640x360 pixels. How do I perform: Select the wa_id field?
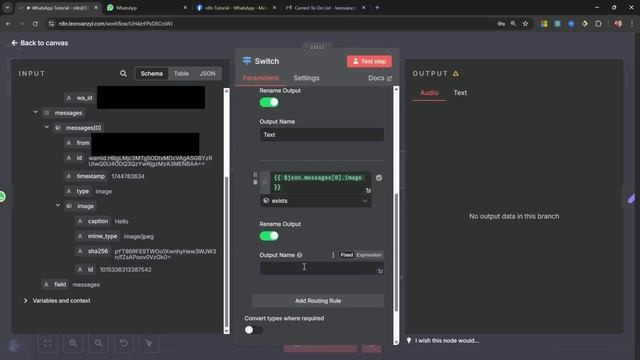pos(80,98)
